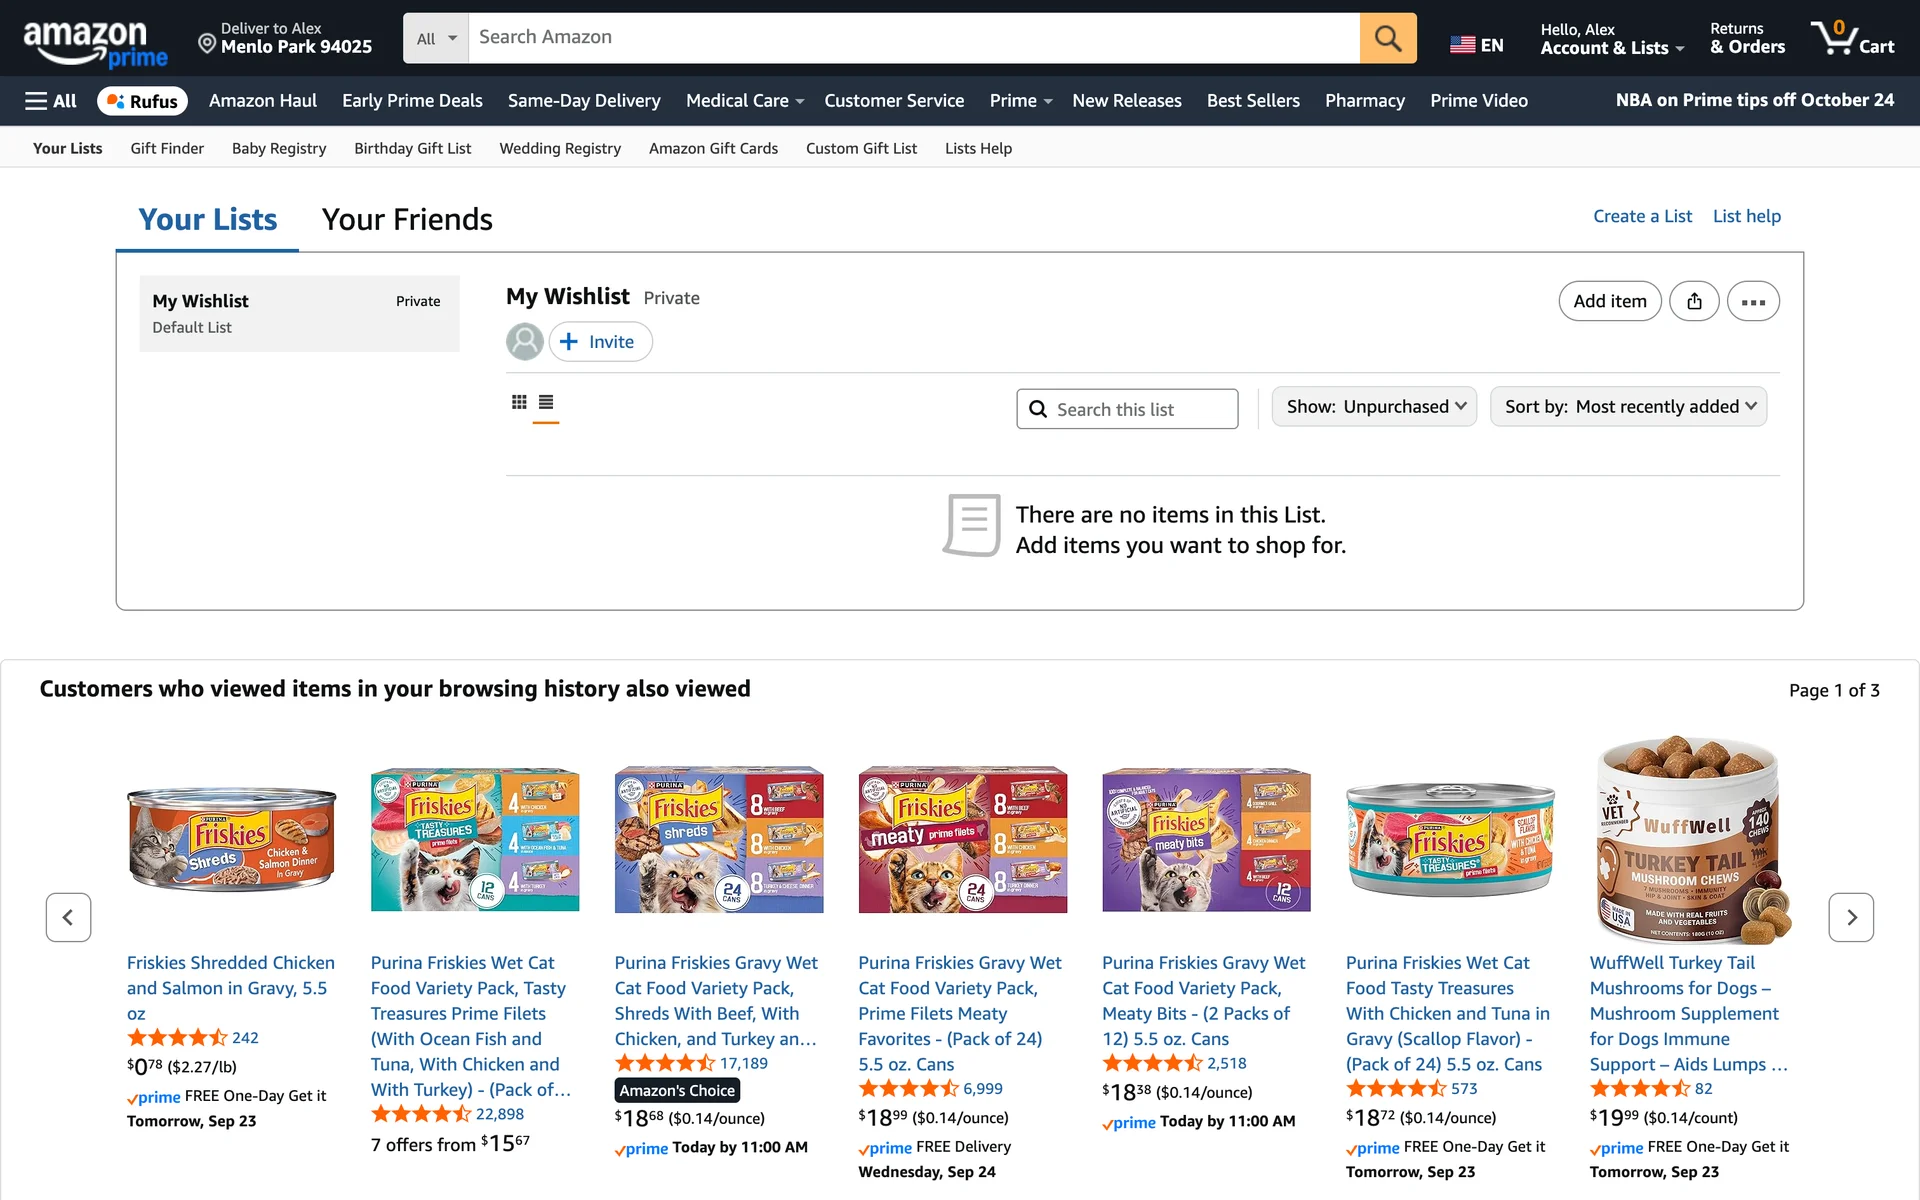Viewport: 1920px width, 1200px height.
Task: Open the All hamburger menu
Action: tap(51, 101)
